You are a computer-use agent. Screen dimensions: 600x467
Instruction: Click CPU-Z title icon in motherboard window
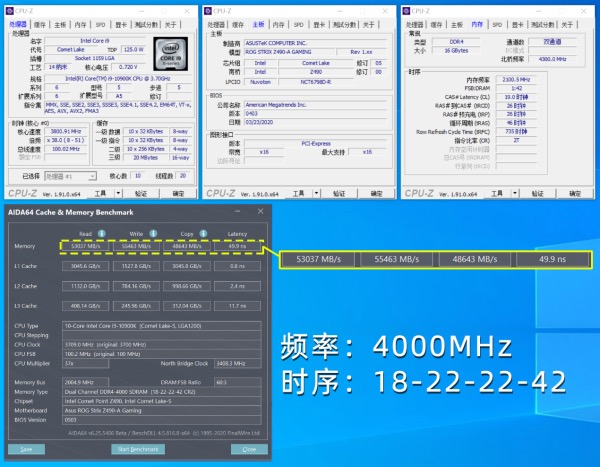pos(208,11)
